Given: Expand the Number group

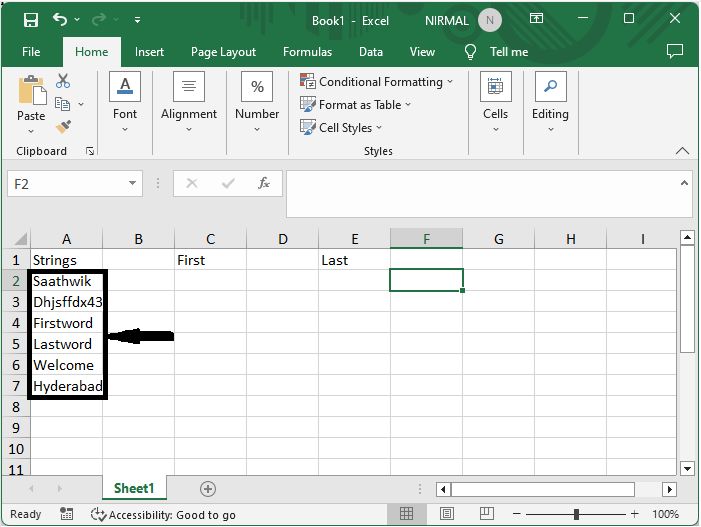Looking at the screenshot, I should coord(257,102).
